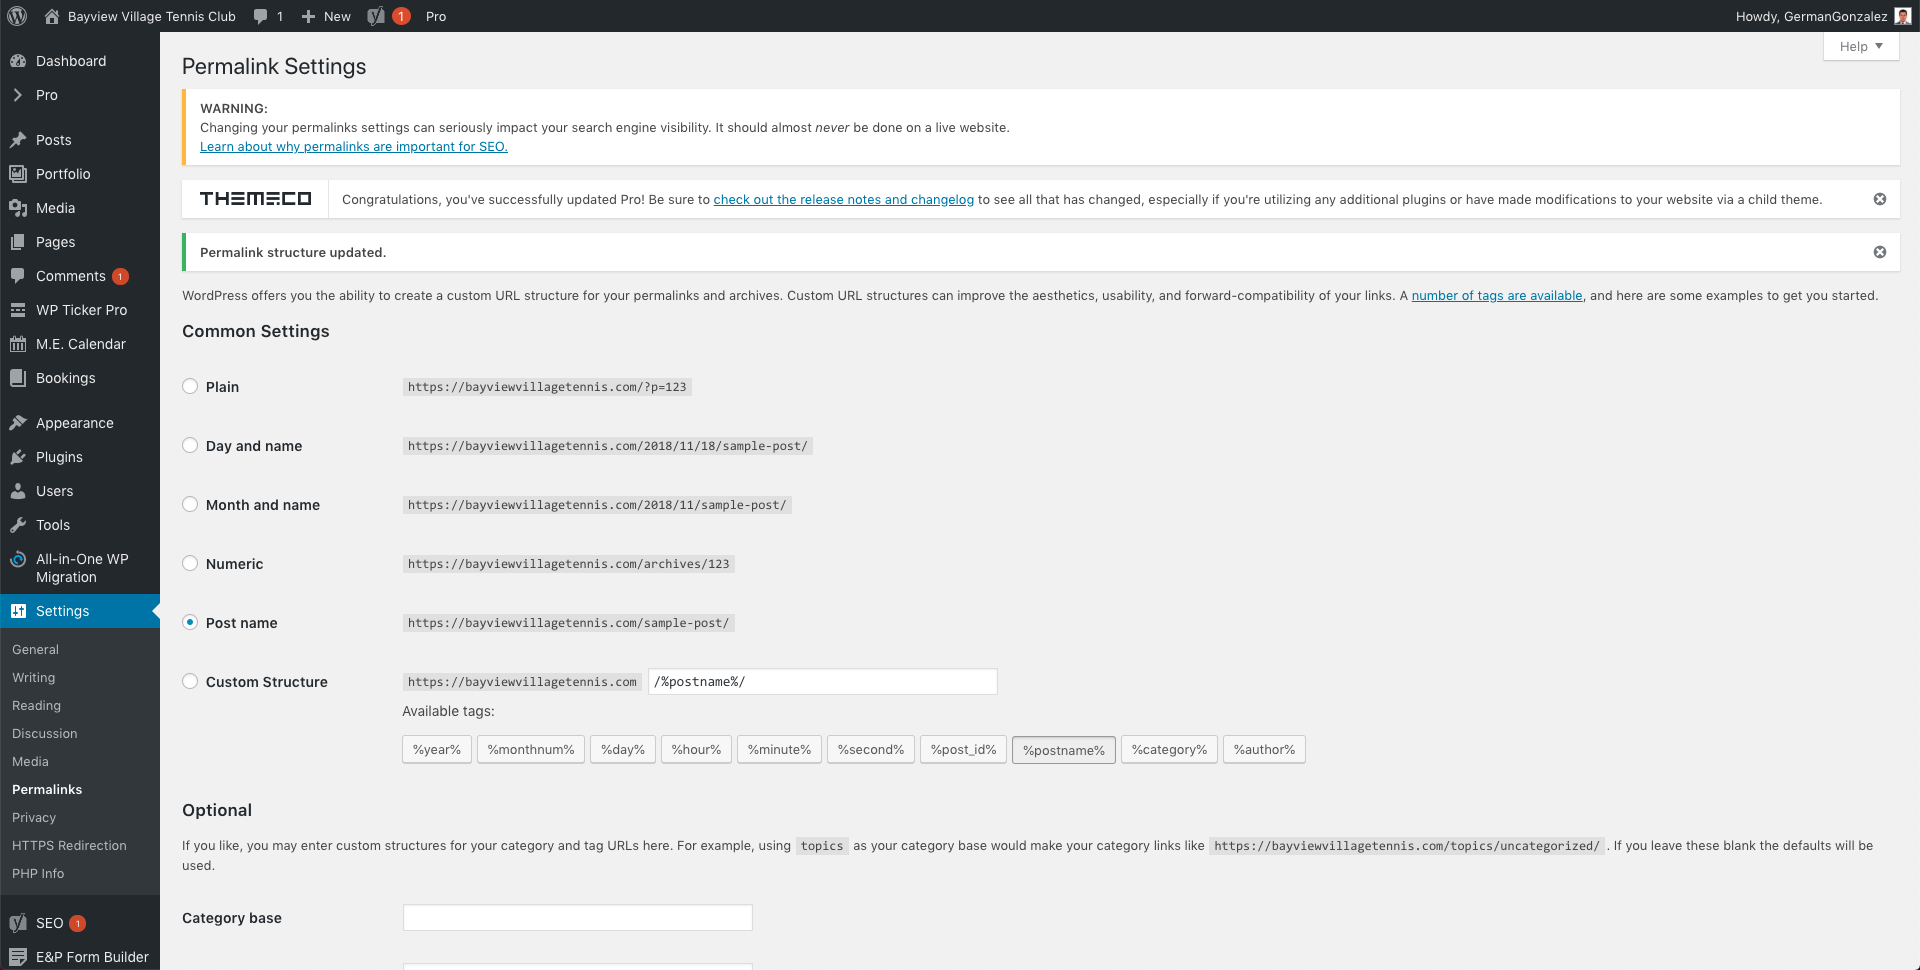
Task: Click the Appearance paintbrush icon
Action: click(x=18, y=423)
